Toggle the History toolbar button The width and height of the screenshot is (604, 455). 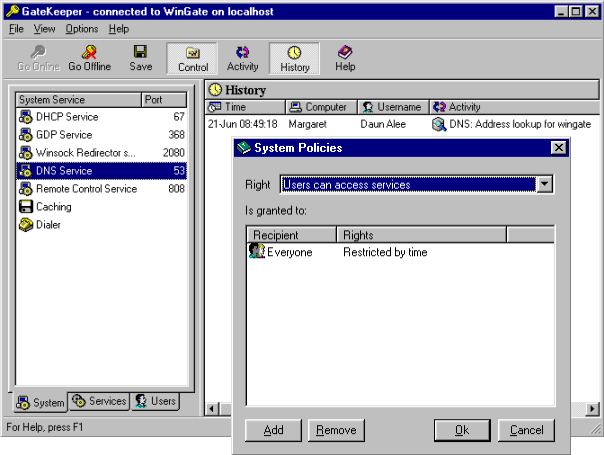coord(294,59)
